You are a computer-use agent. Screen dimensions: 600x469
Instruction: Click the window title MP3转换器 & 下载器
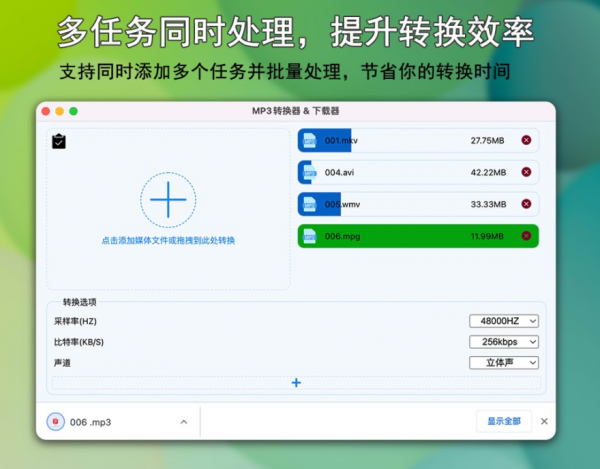pyautogui.click(x=295, y=111)
